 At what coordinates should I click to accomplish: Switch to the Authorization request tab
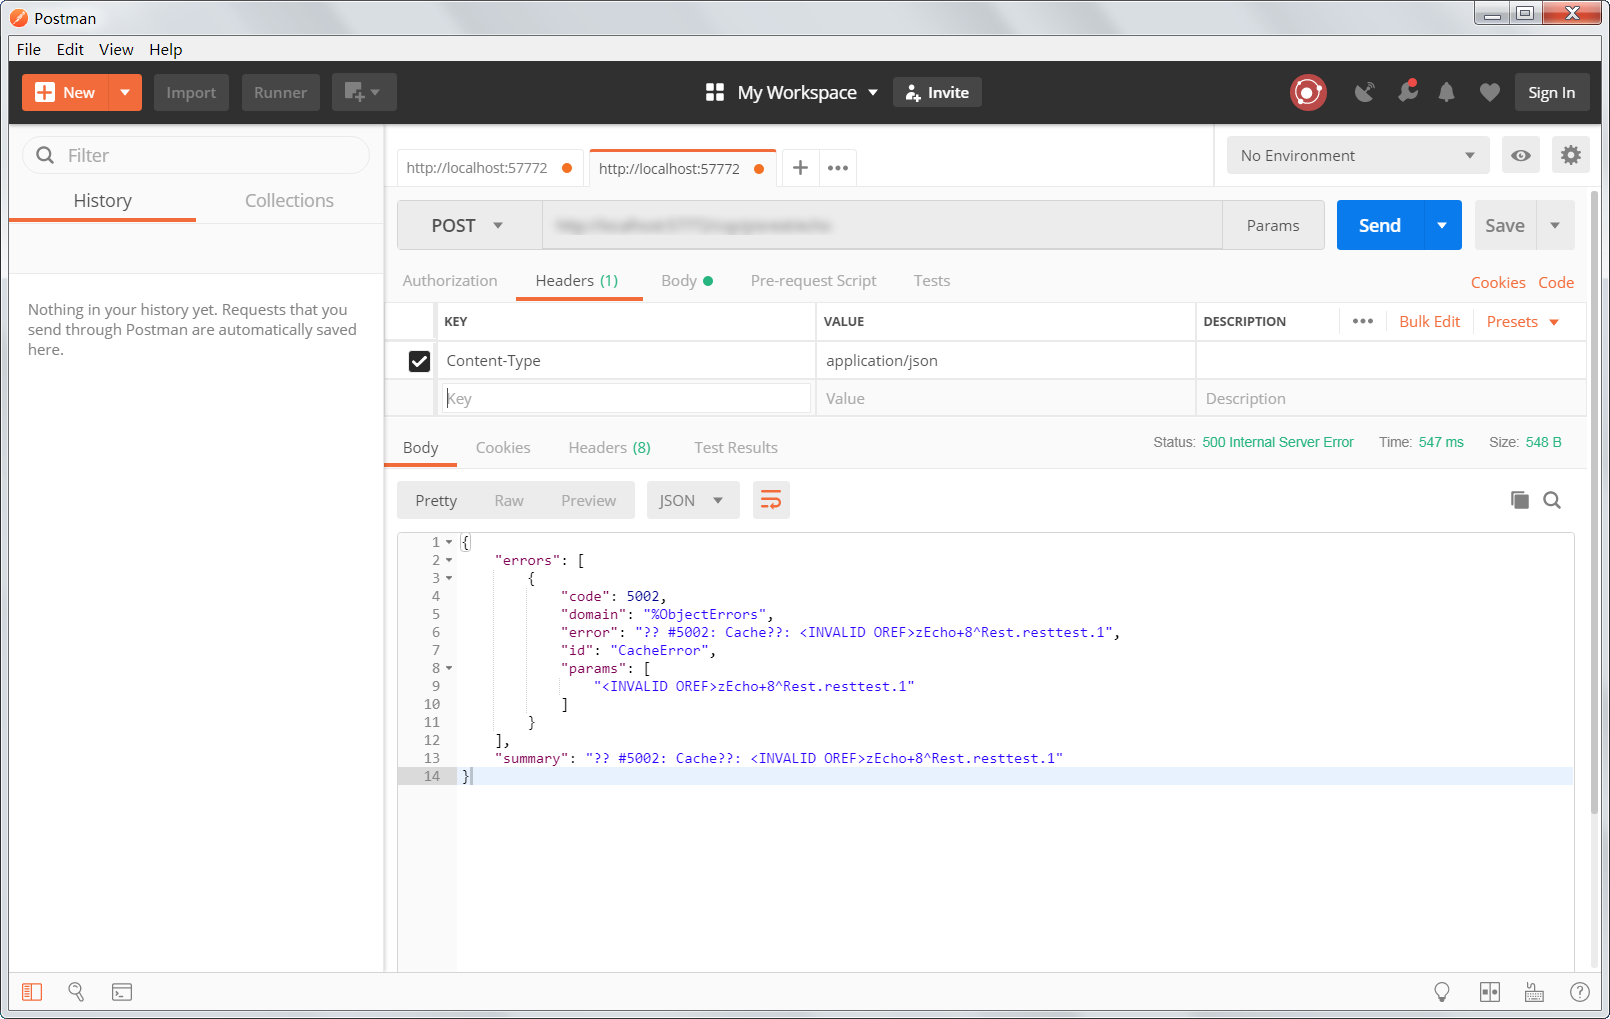pyautogui.click(x=450, y=281)
